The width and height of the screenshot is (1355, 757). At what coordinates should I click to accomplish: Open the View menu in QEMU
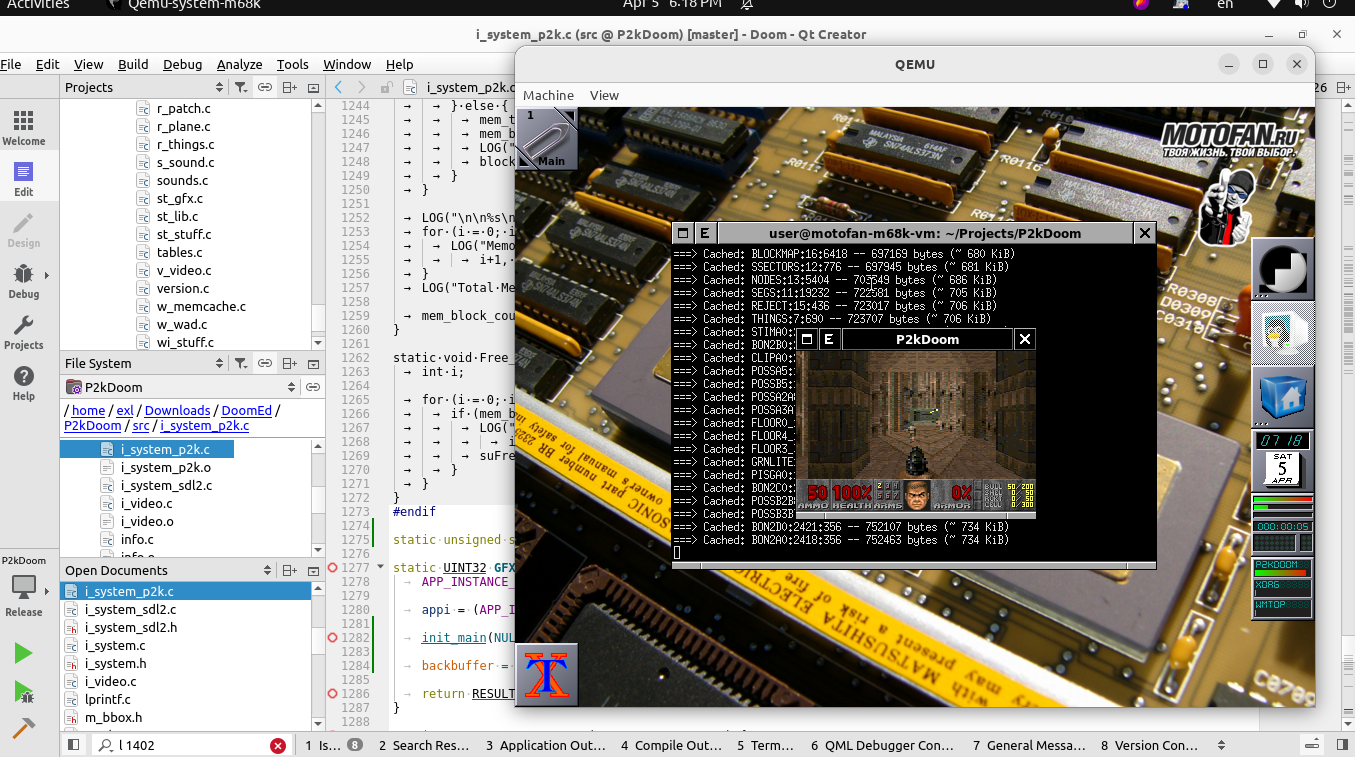(x=604, y=96)
